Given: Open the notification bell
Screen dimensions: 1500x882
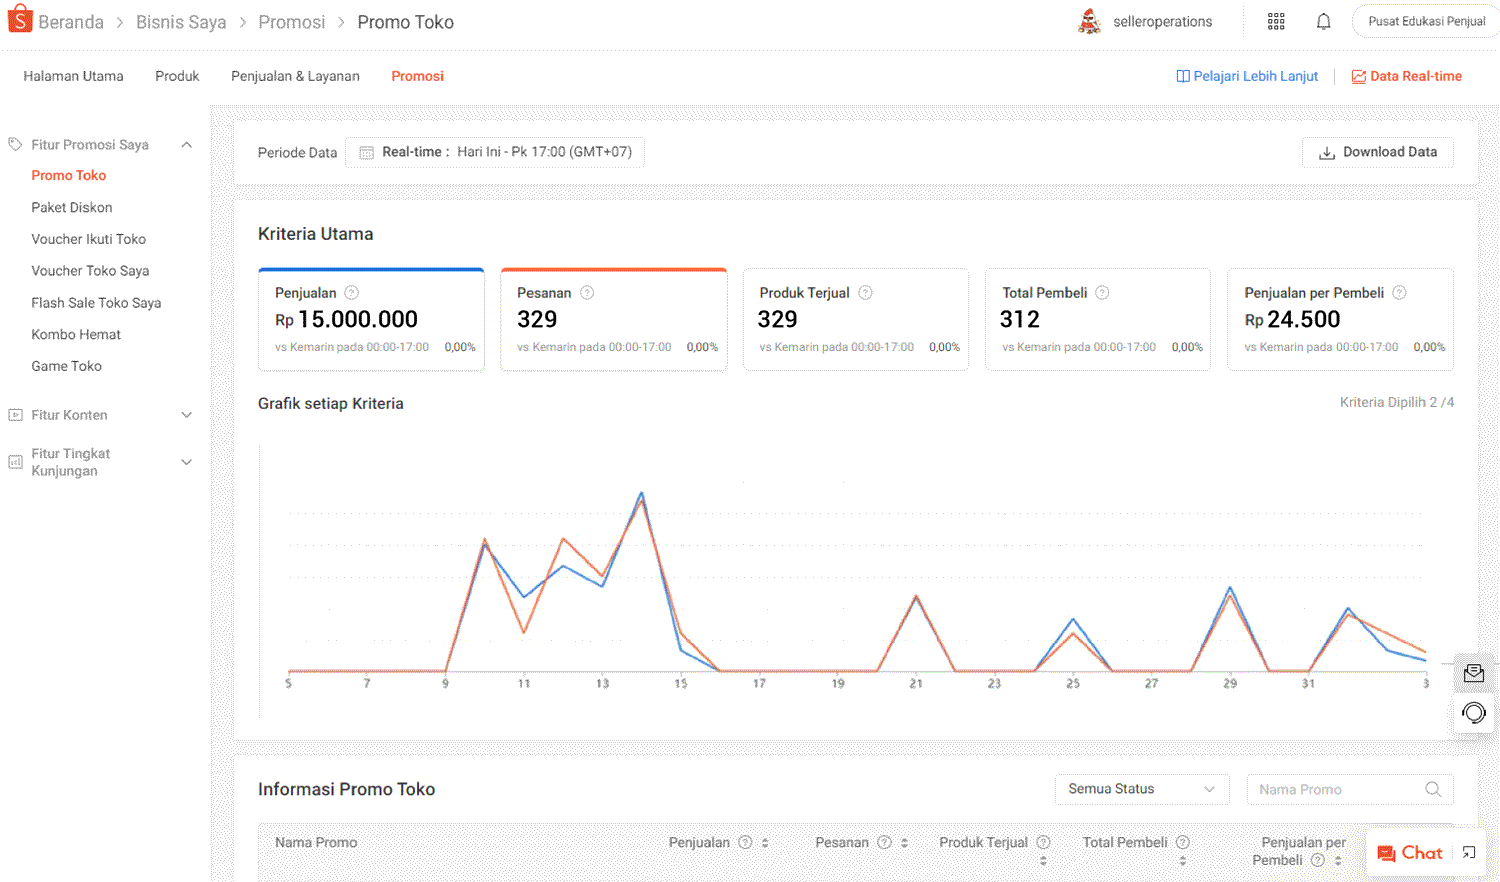Looking at the screenshot, I should [1323, 22].
